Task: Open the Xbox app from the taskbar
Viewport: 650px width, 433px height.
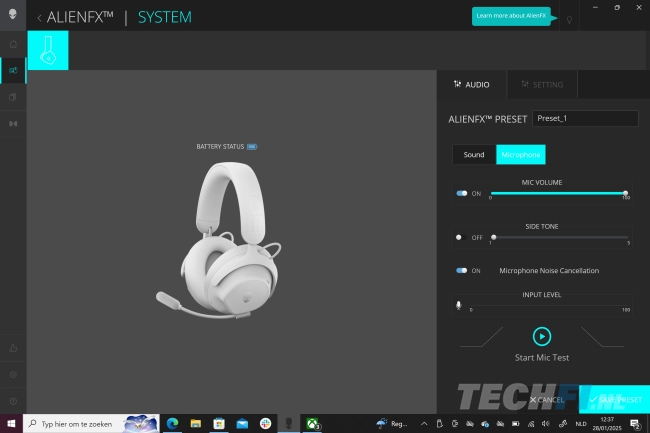Action: 313,423
